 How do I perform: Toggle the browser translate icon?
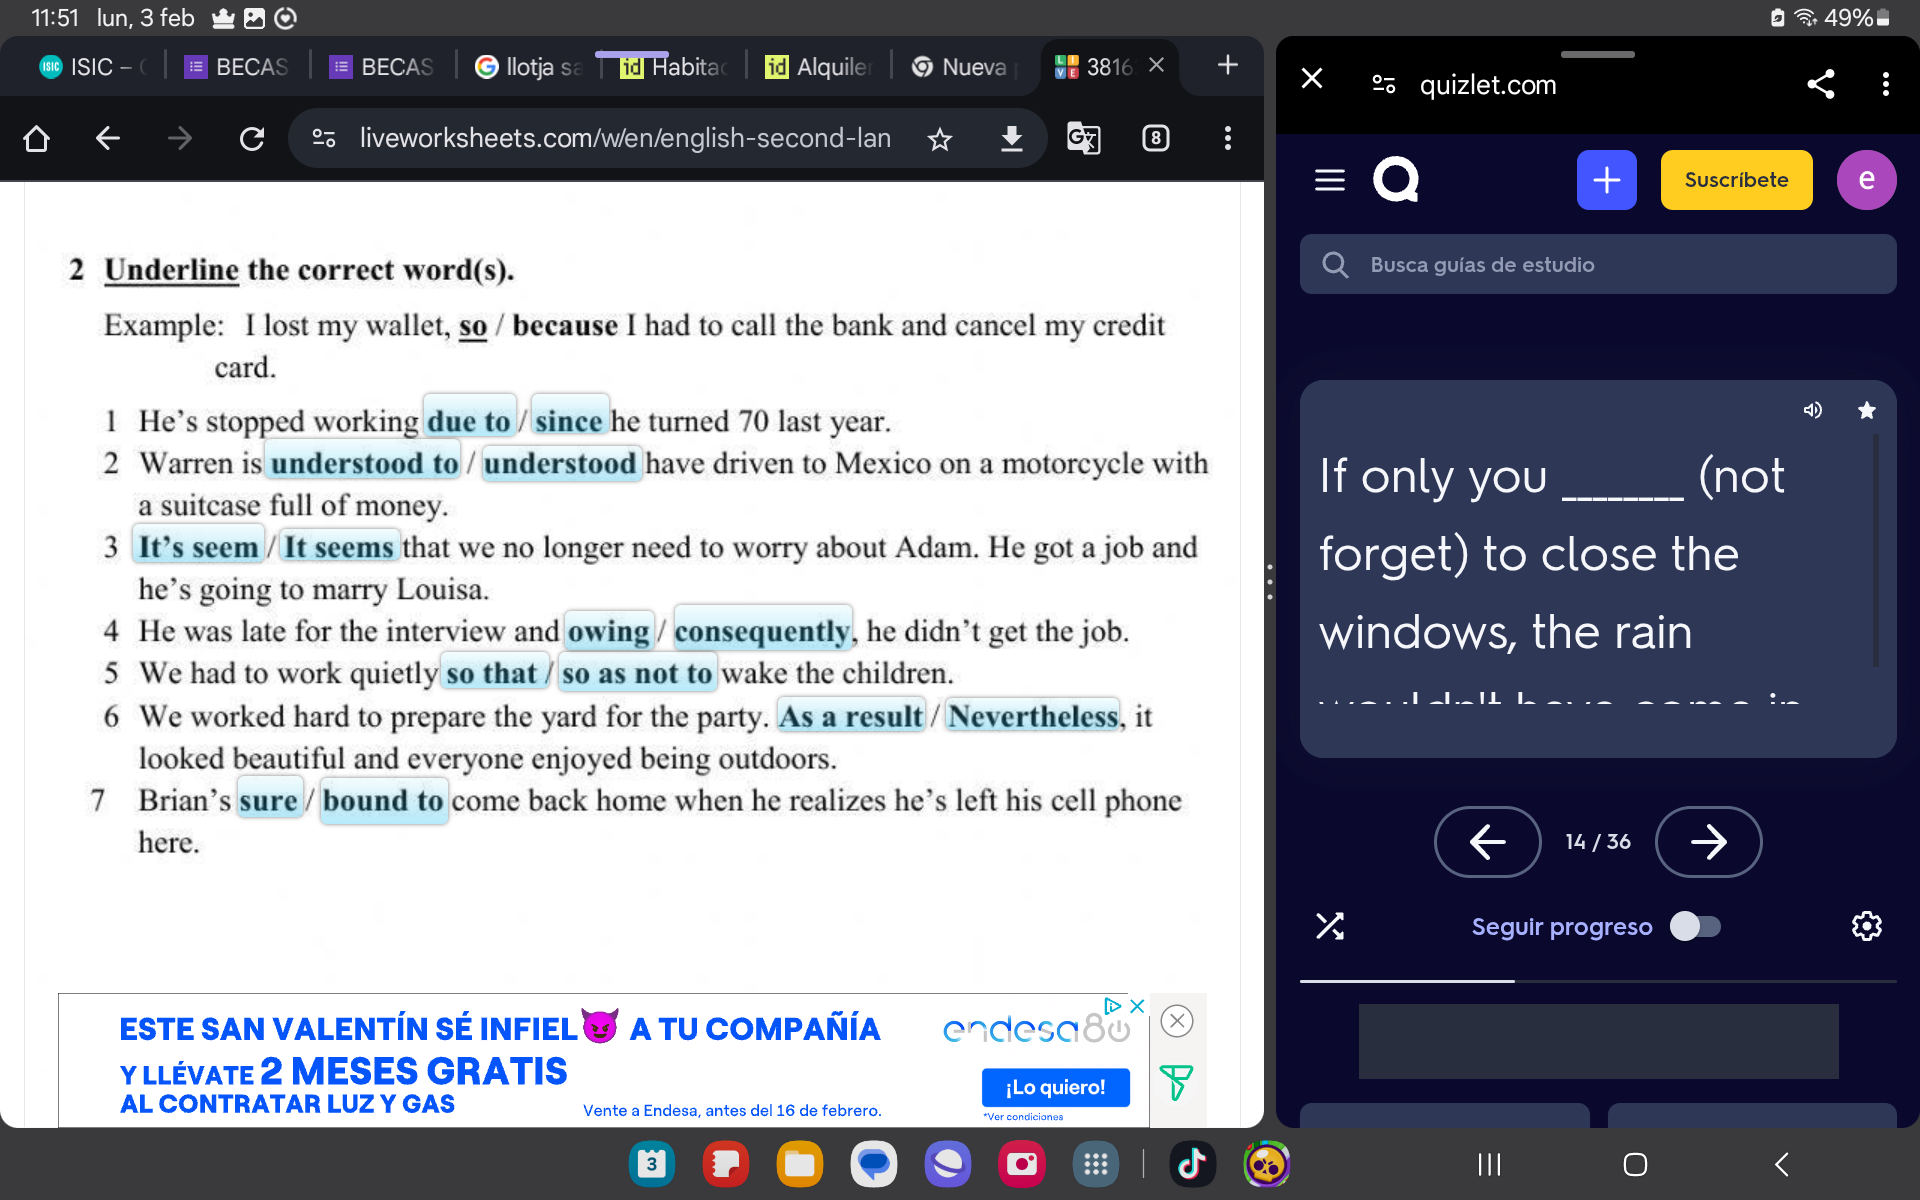[1084, 137]
